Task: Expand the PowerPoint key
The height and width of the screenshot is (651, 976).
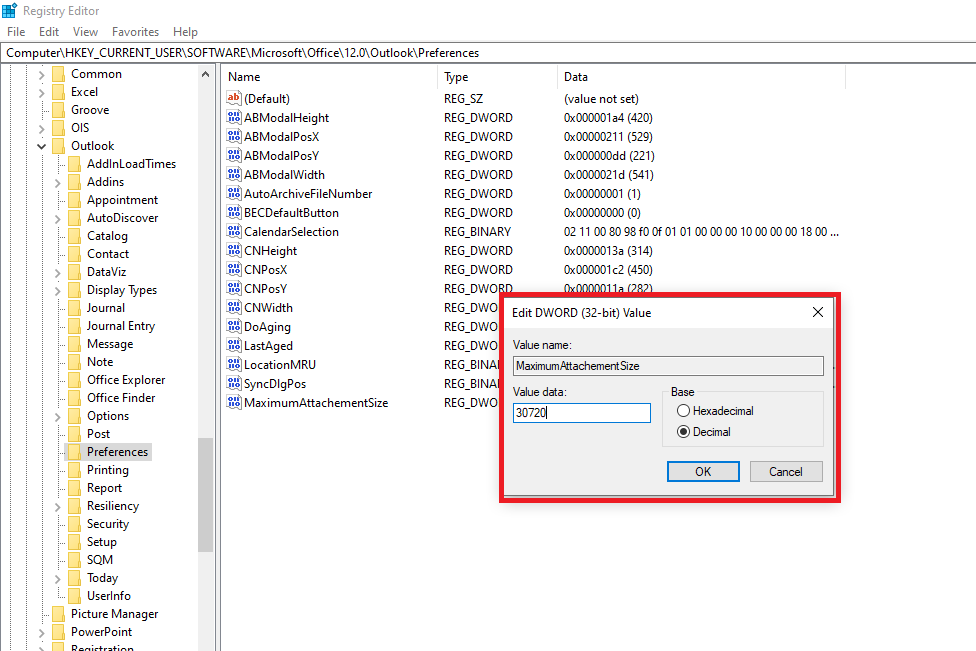Action: coord(42,632)
